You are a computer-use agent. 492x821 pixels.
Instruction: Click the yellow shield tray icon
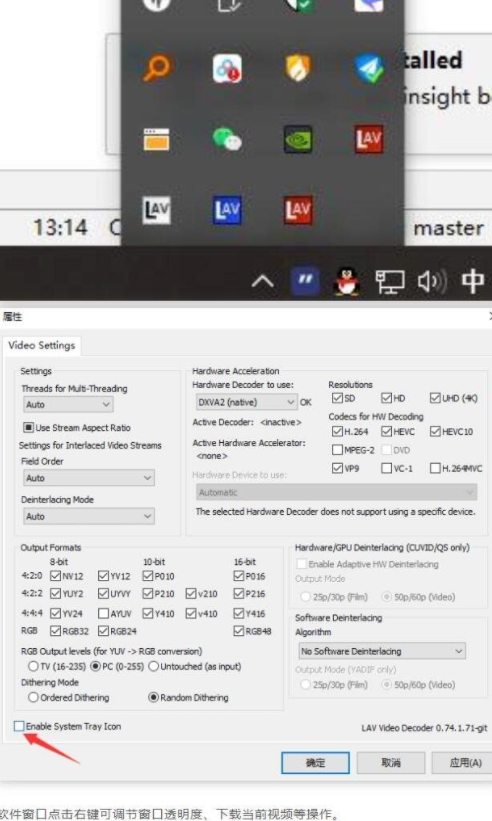(297, 68)
